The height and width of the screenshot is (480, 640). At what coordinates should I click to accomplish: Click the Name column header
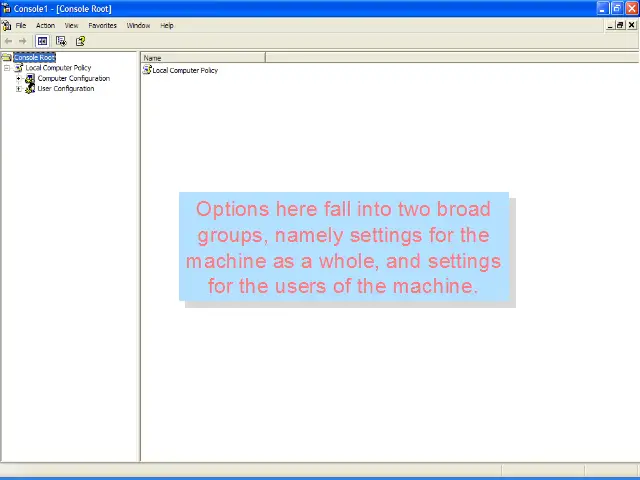(x=203, y=58)
